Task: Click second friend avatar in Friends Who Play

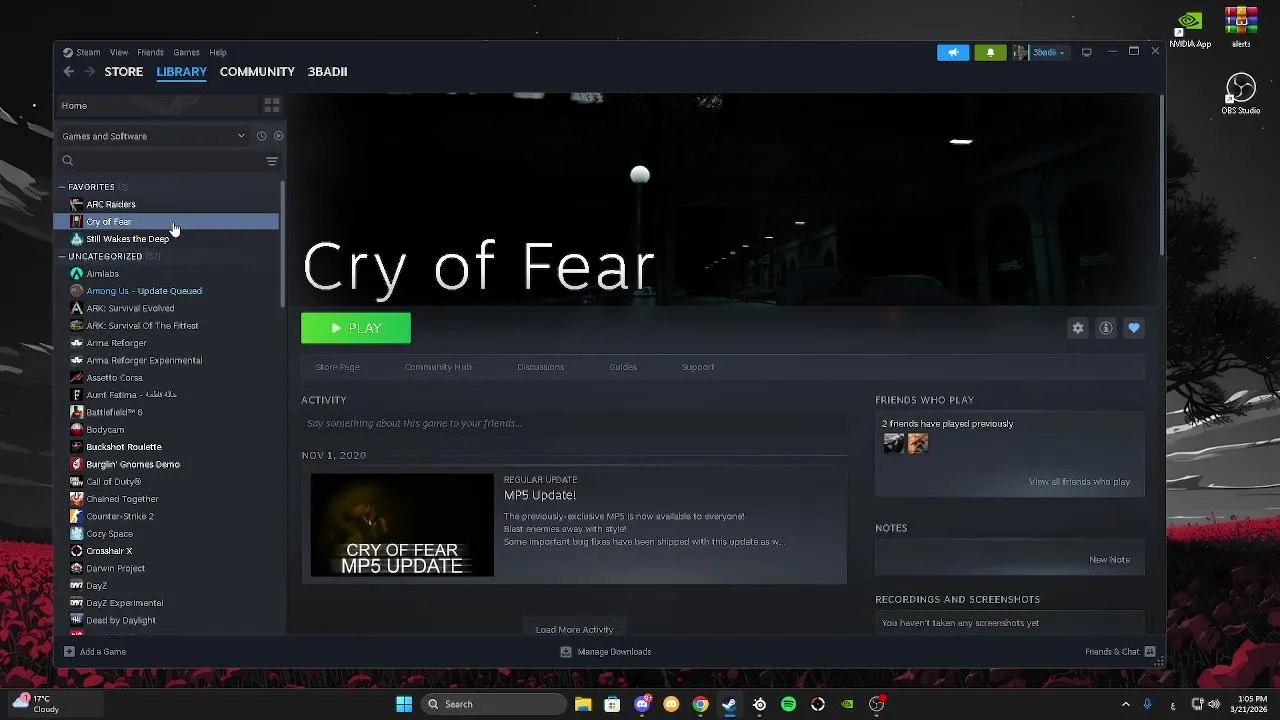Action: (x=918, y=443)
